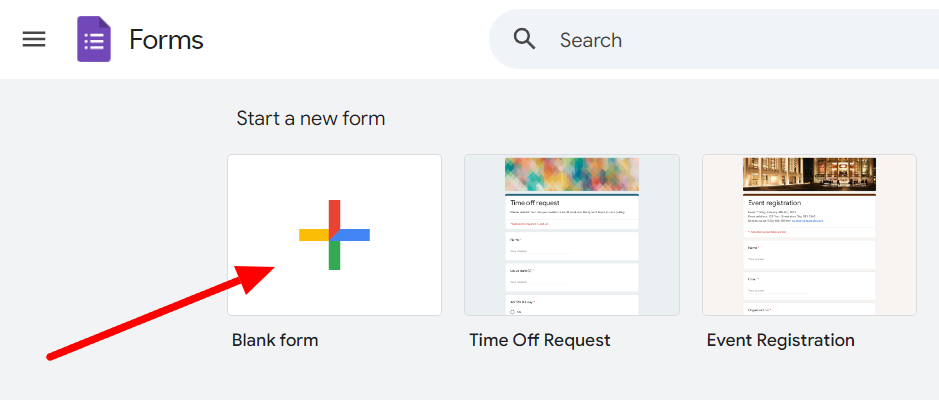Click the theater photo header of Event Registration

click(x=809, y=174)
